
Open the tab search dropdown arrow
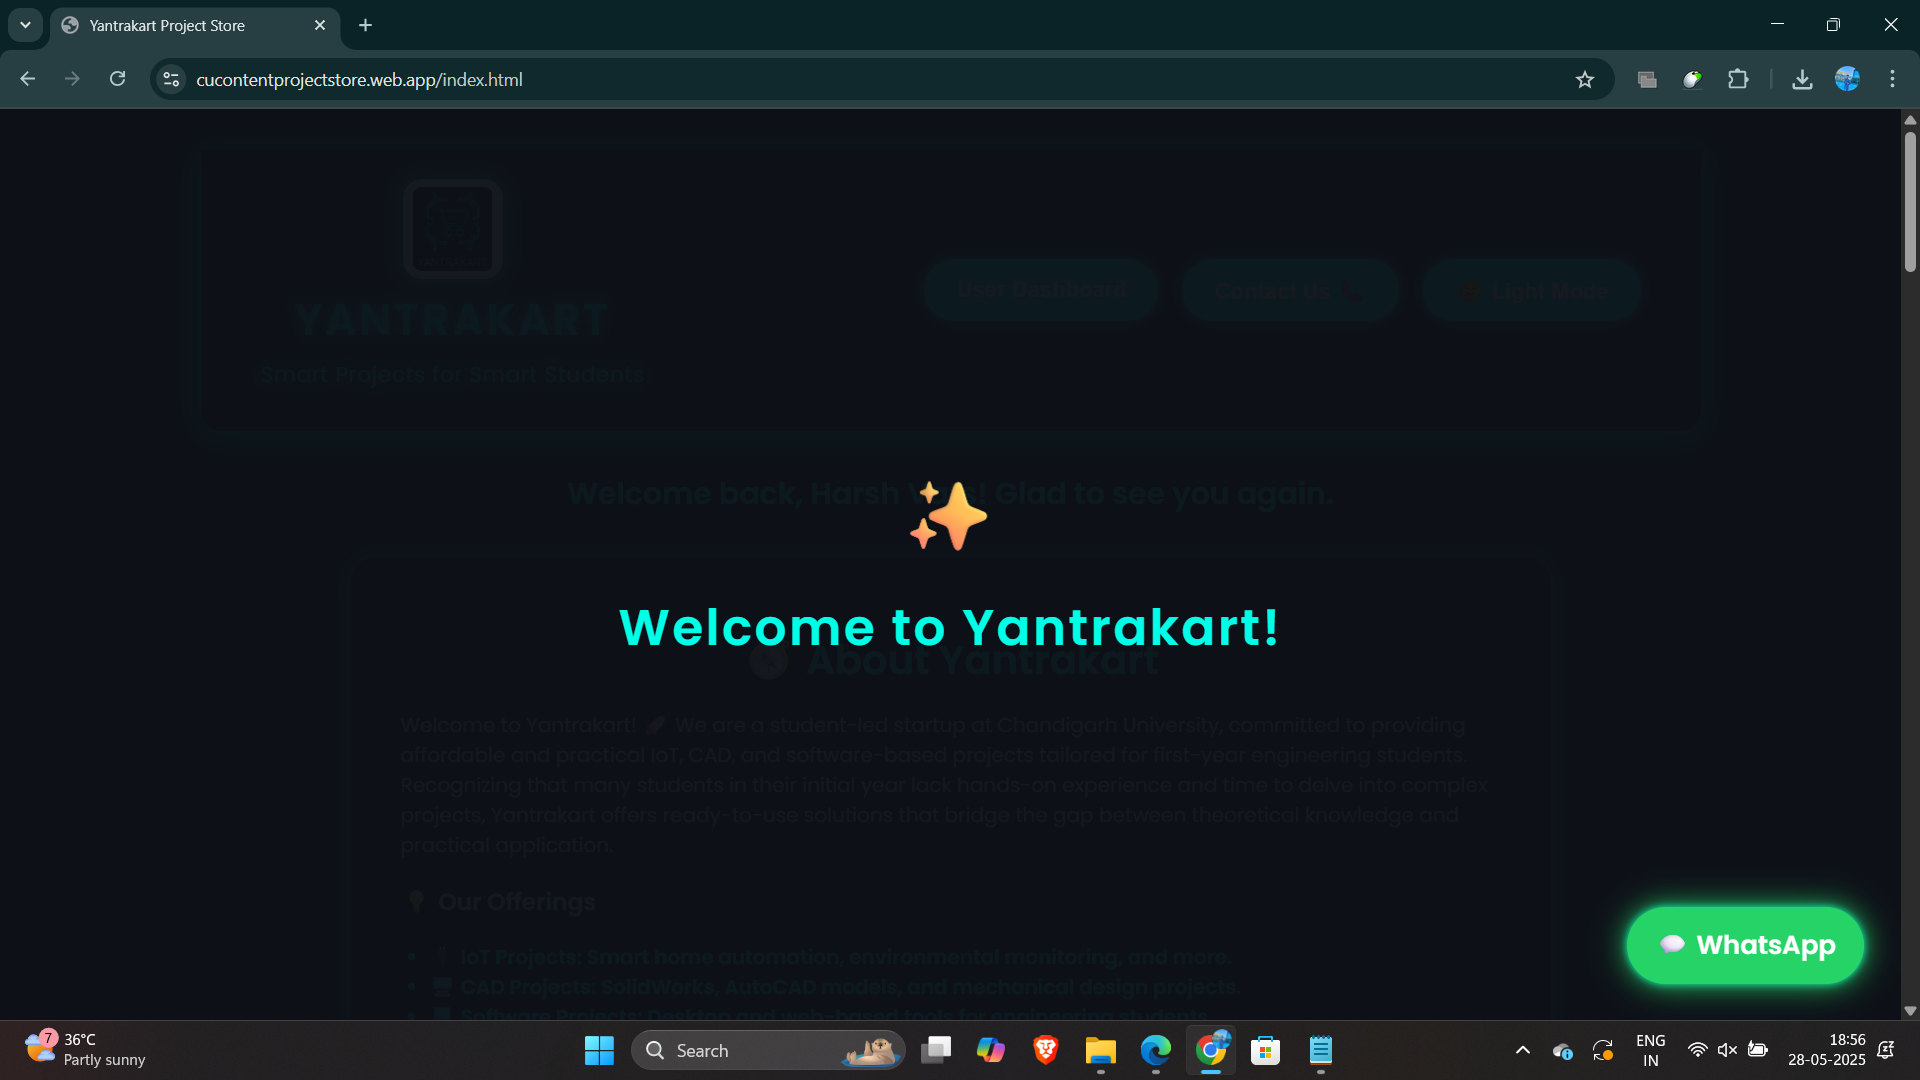coord(25,25)
